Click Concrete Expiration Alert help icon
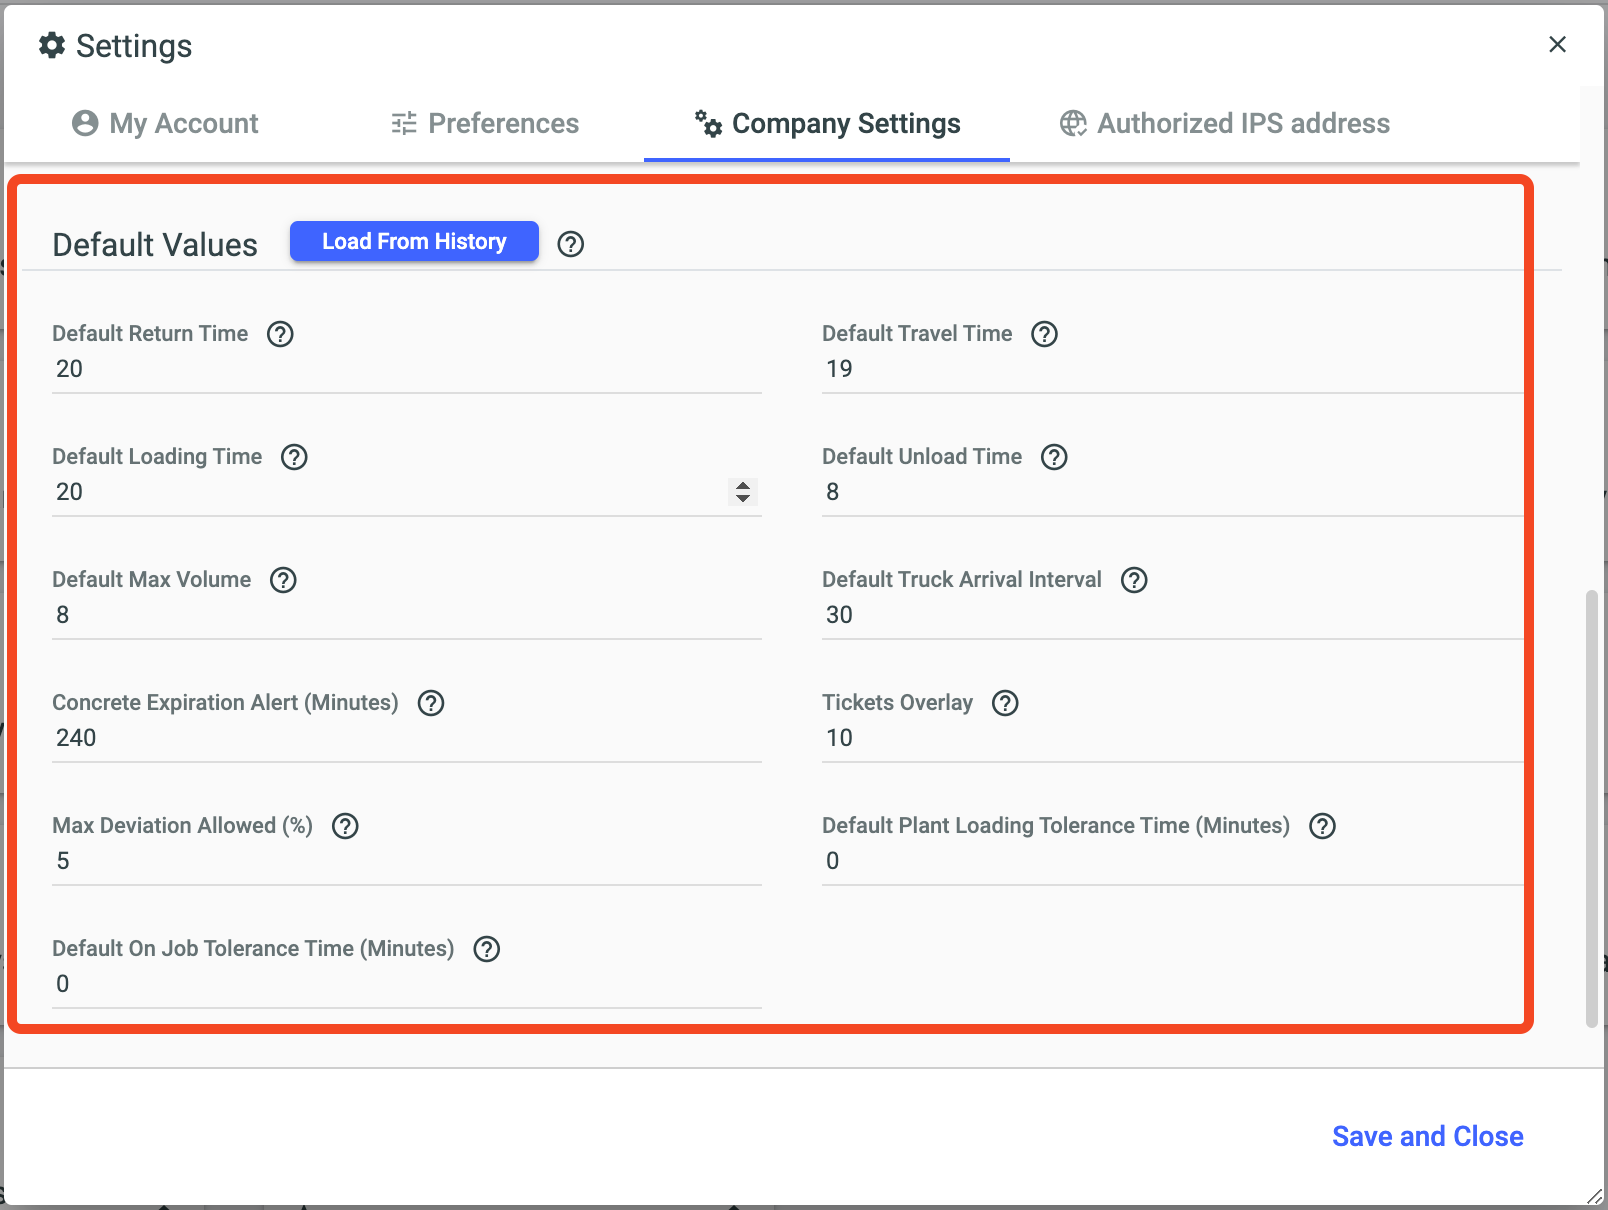 pos(431,703)
